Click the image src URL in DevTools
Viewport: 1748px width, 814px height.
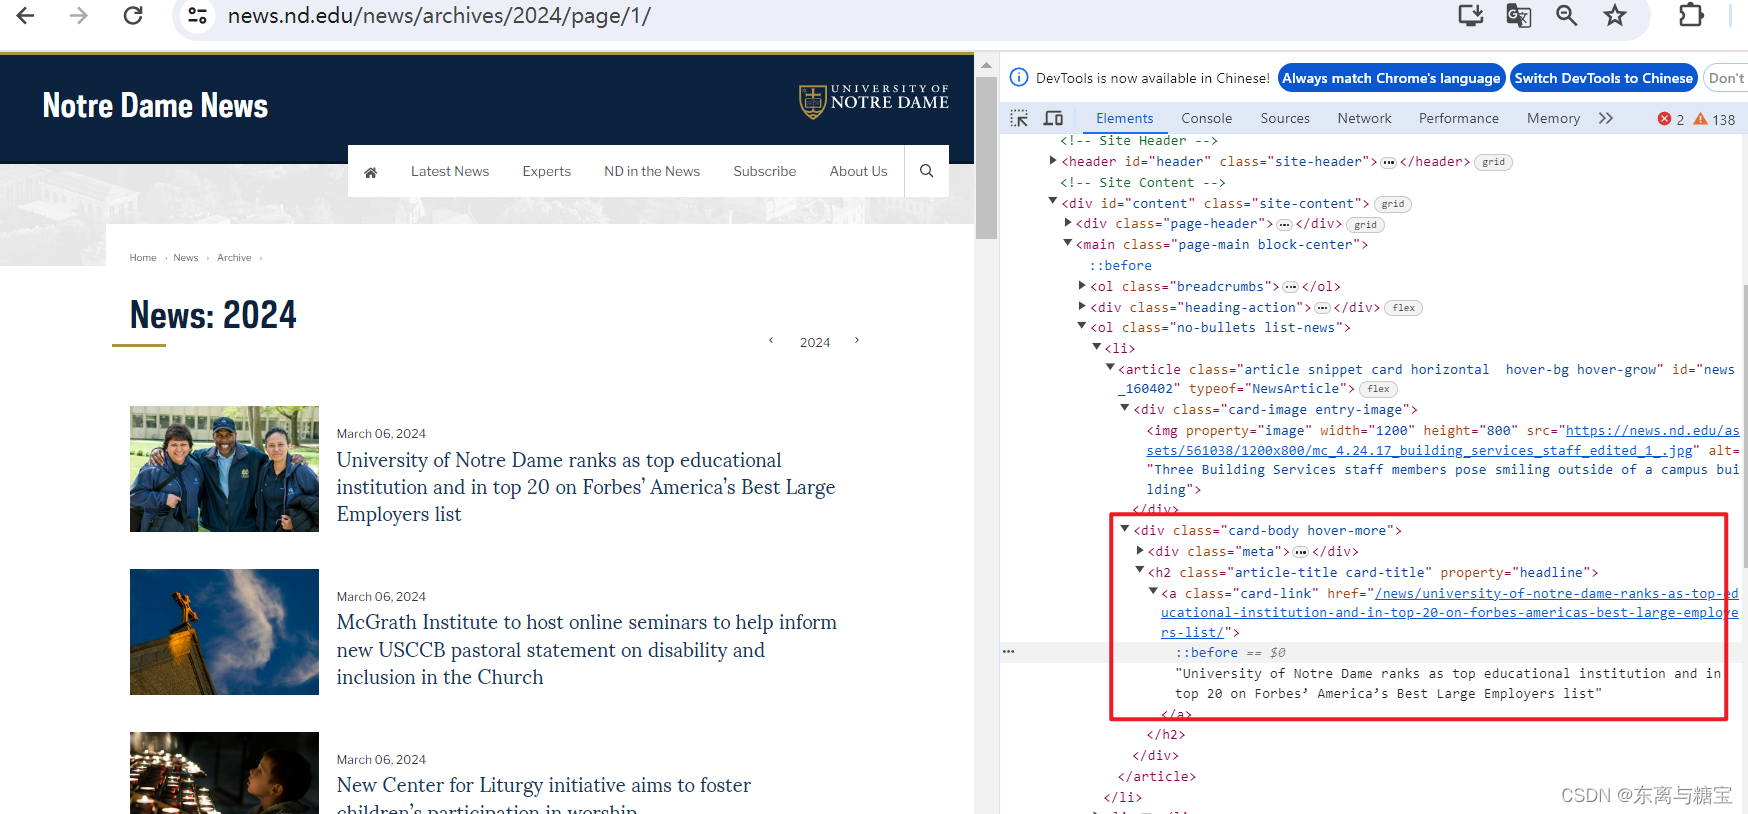[x=1442, y=441]
